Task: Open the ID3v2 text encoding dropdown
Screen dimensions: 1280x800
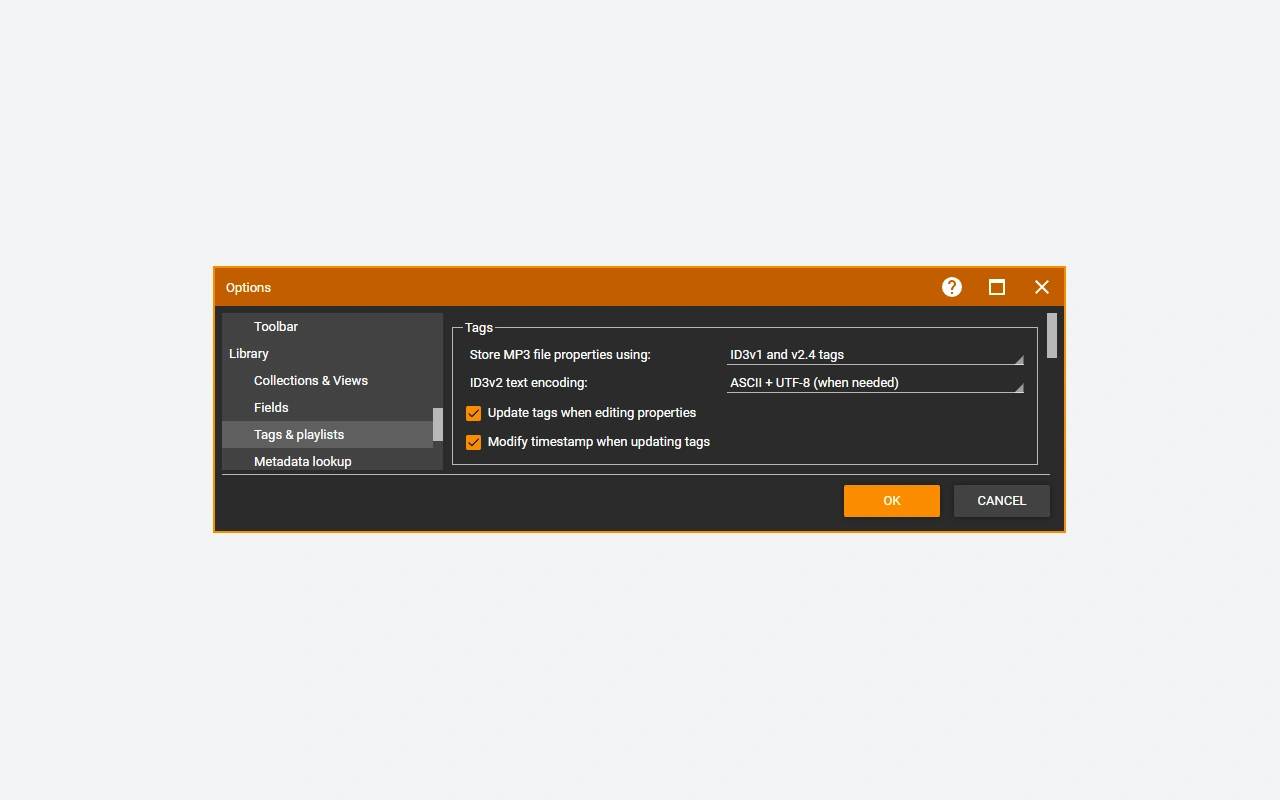Action: click(x=875, y=383)
